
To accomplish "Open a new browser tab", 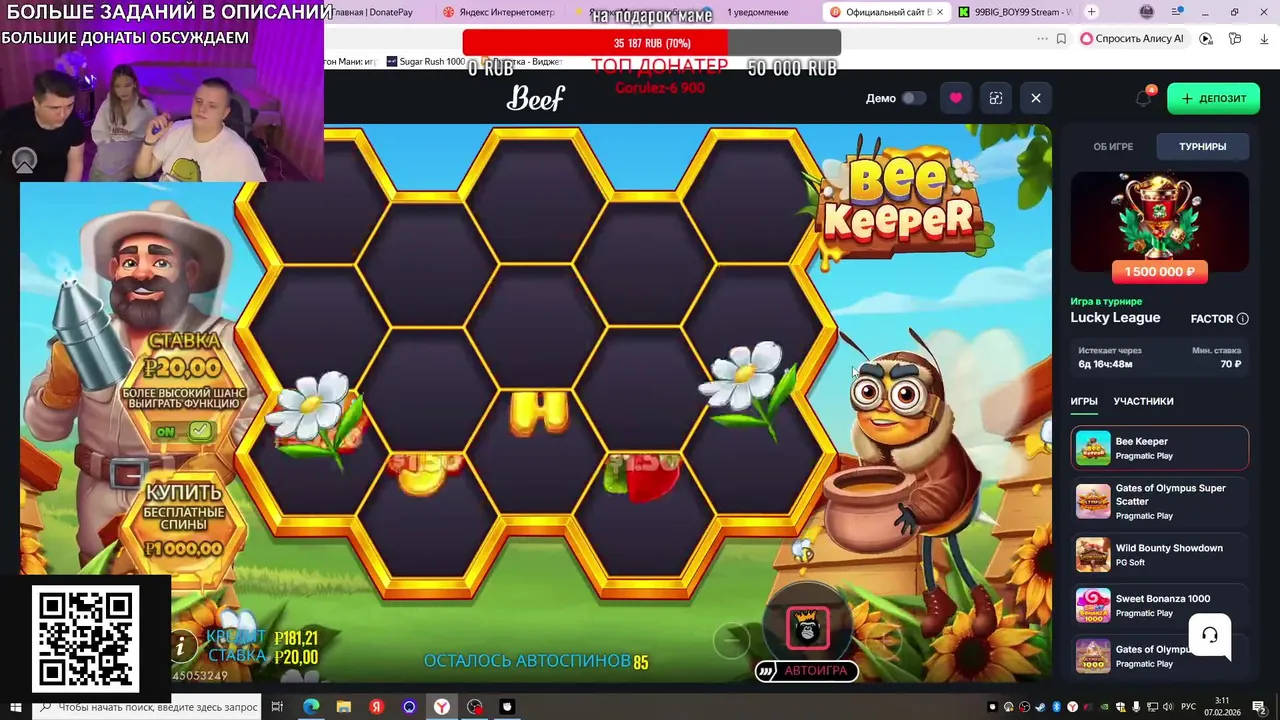I will 1092,12.
